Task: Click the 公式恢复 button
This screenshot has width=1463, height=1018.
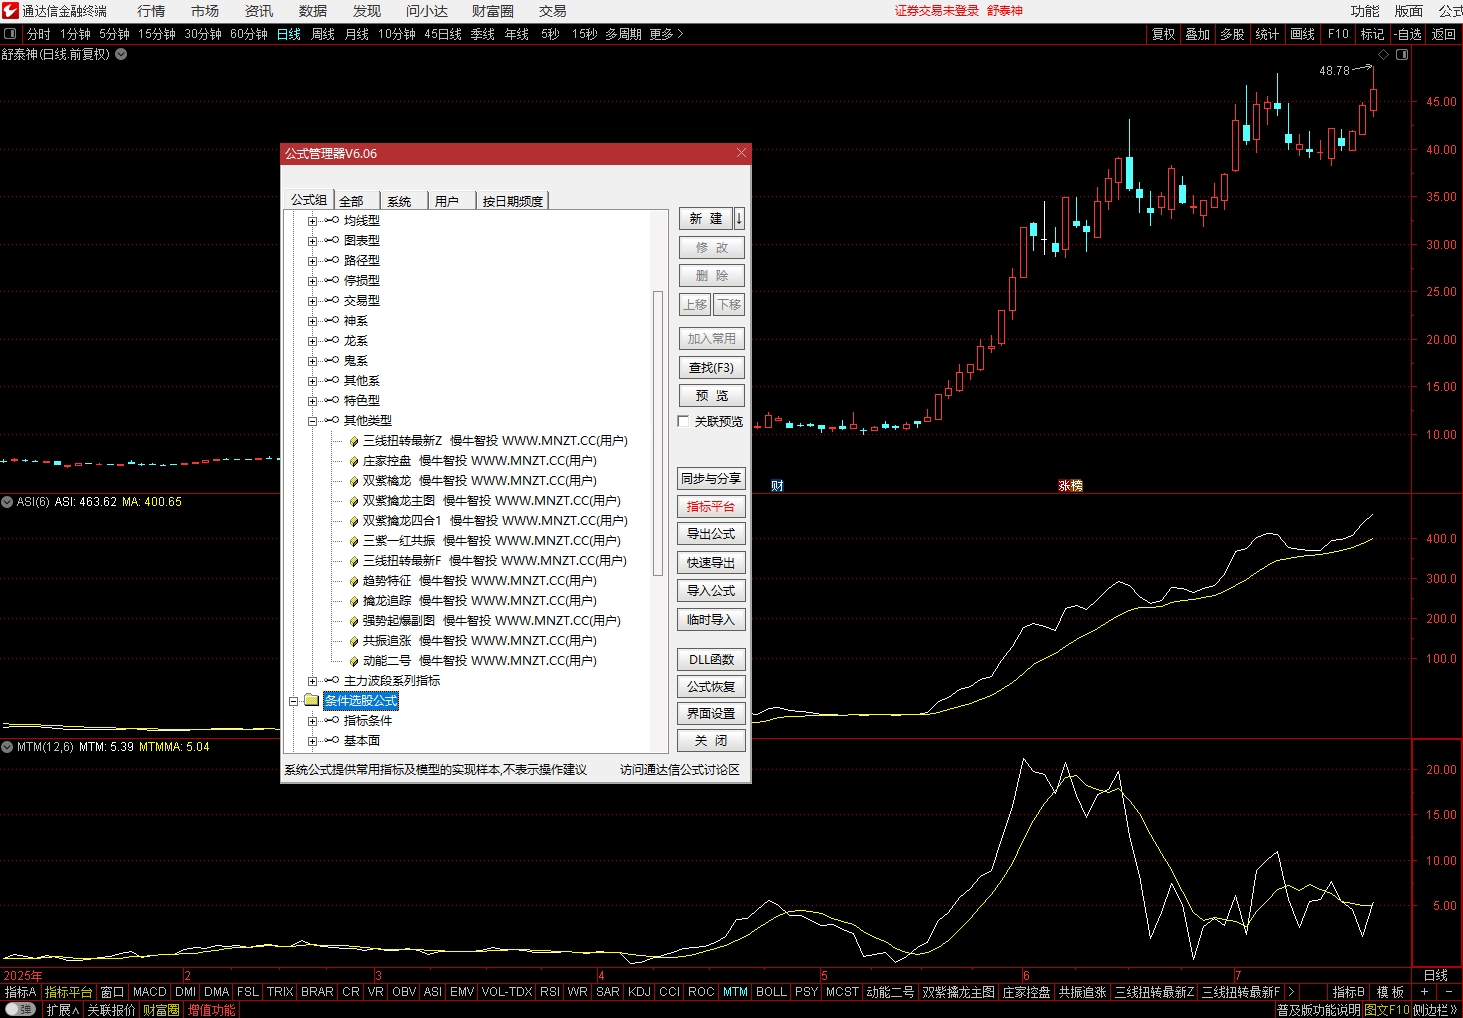Action: click(x=711, y=687)
